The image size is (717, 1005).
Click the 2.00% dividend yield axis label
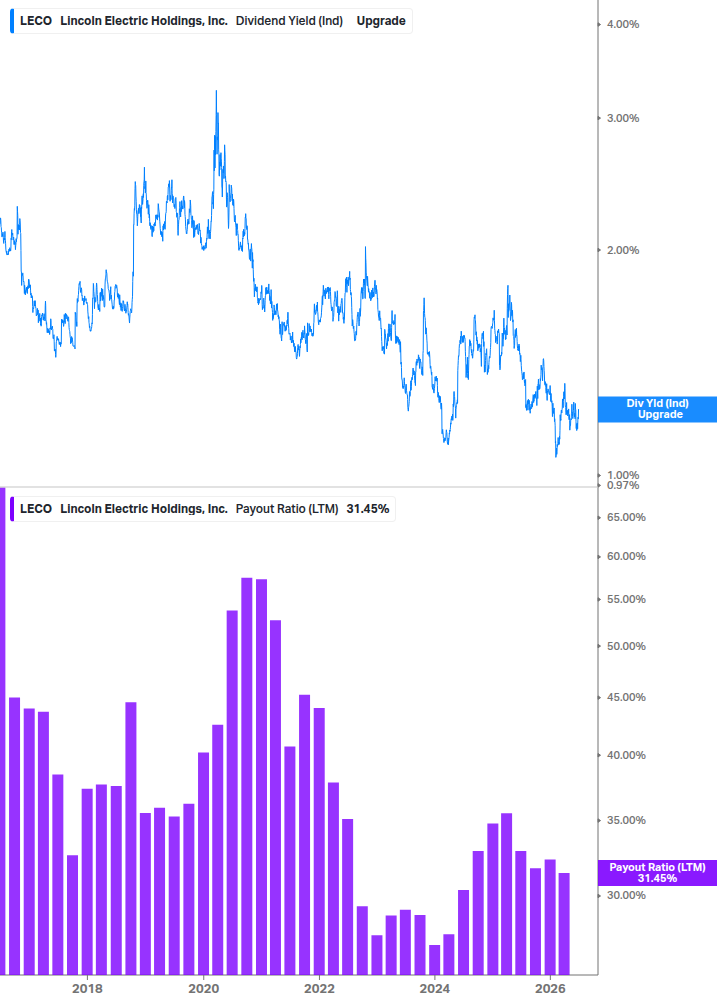point(623,250)
